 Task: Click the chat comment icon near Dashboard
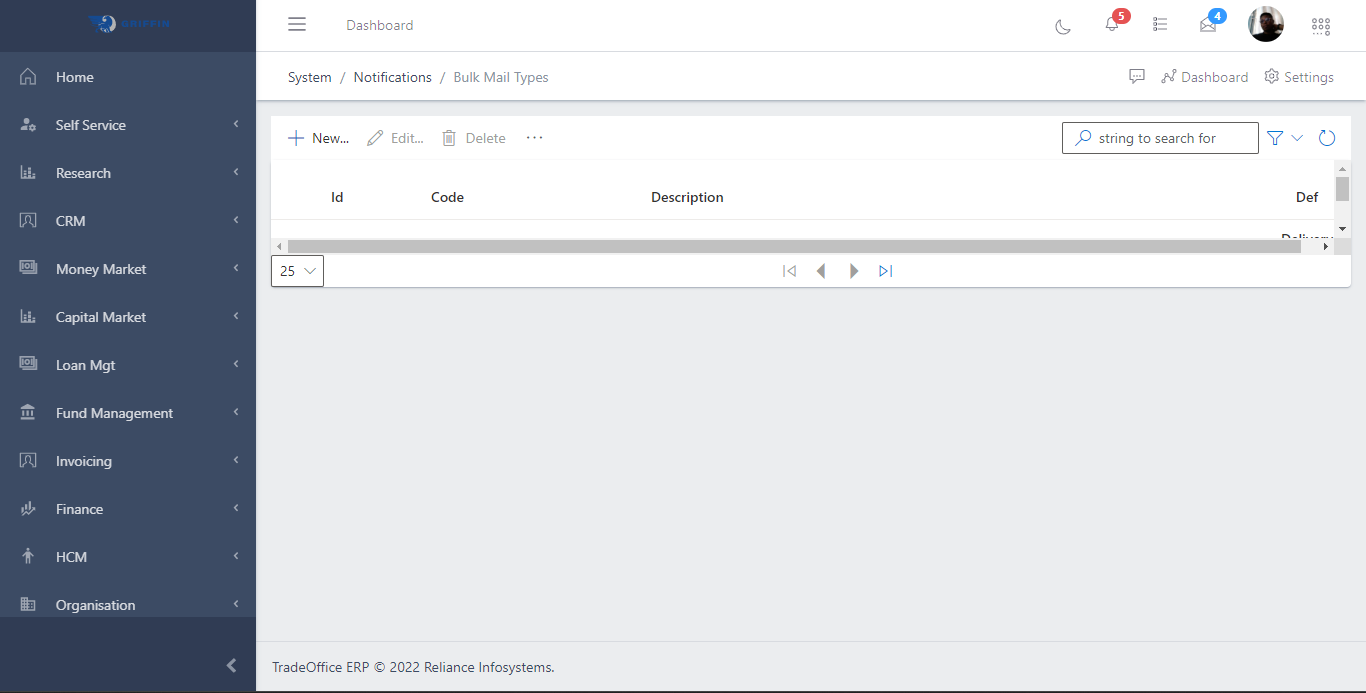pos(1137,77)
